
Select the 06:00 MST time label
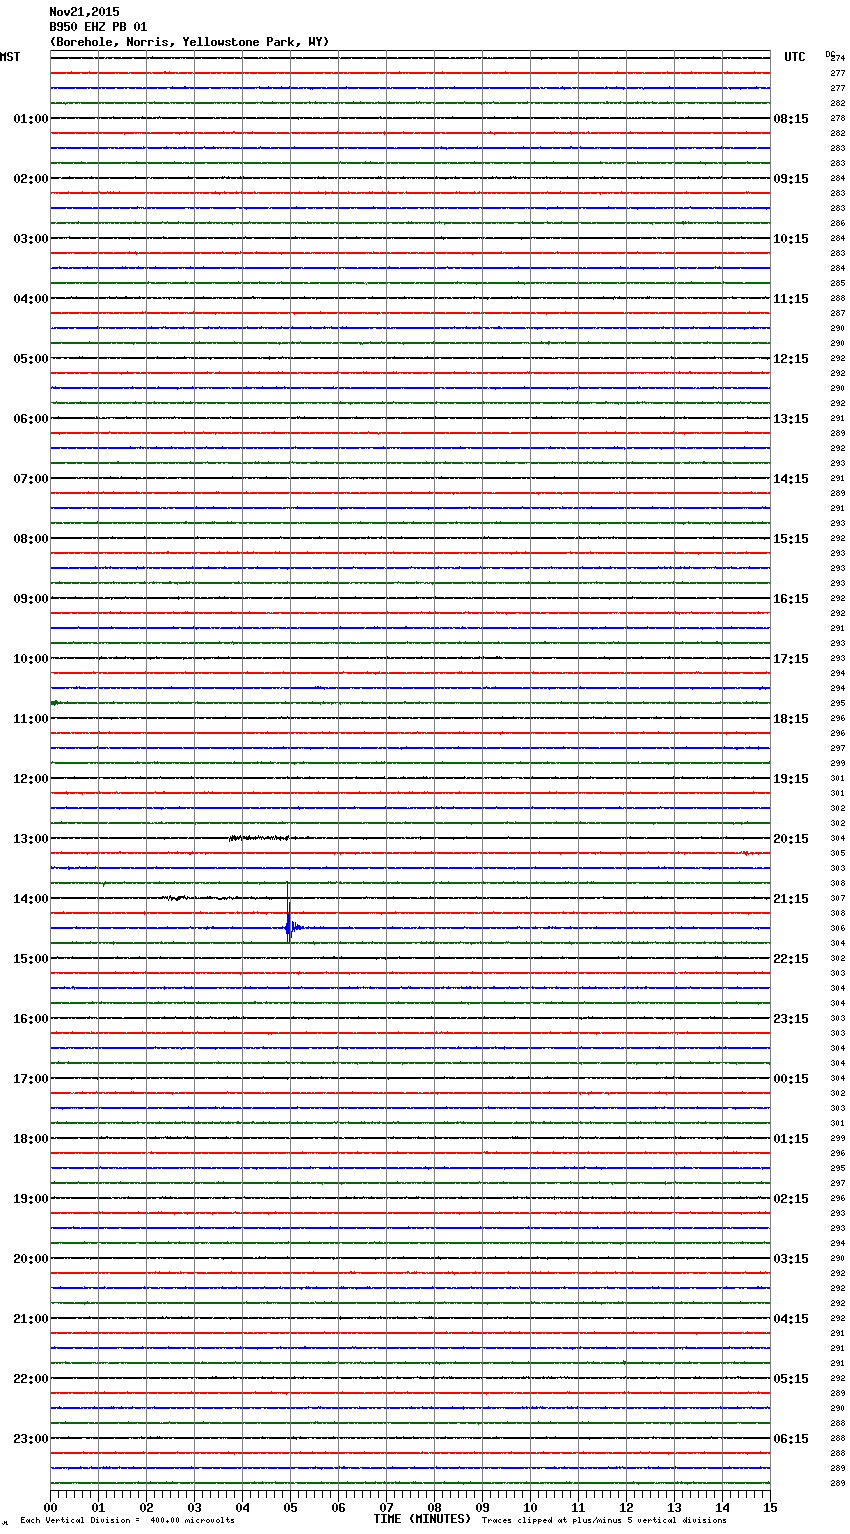coord(31,419)
